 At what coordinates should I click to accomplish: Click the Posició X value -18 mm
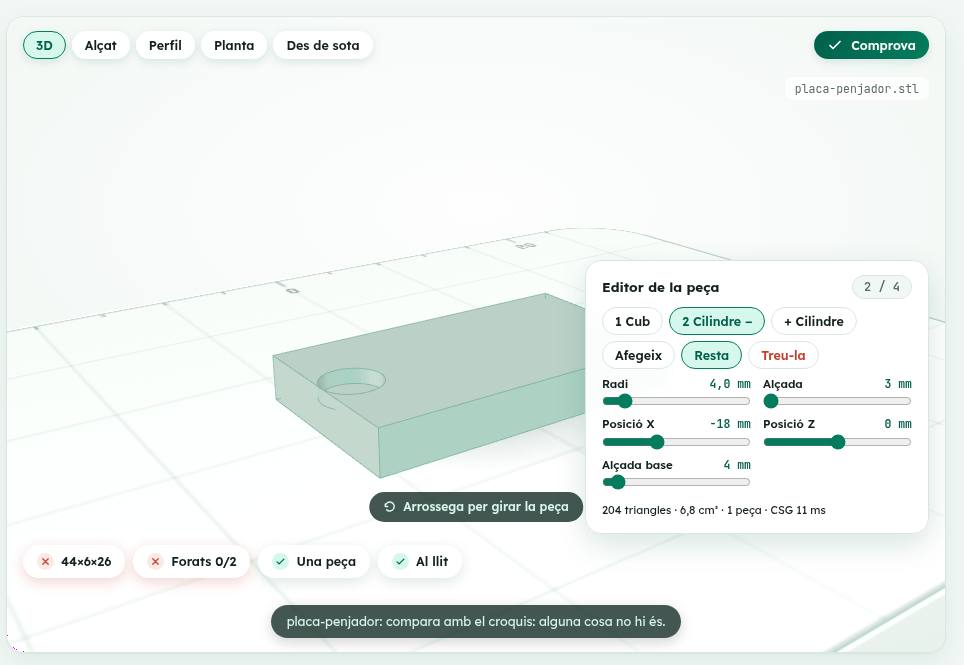[x=730, y=423]
